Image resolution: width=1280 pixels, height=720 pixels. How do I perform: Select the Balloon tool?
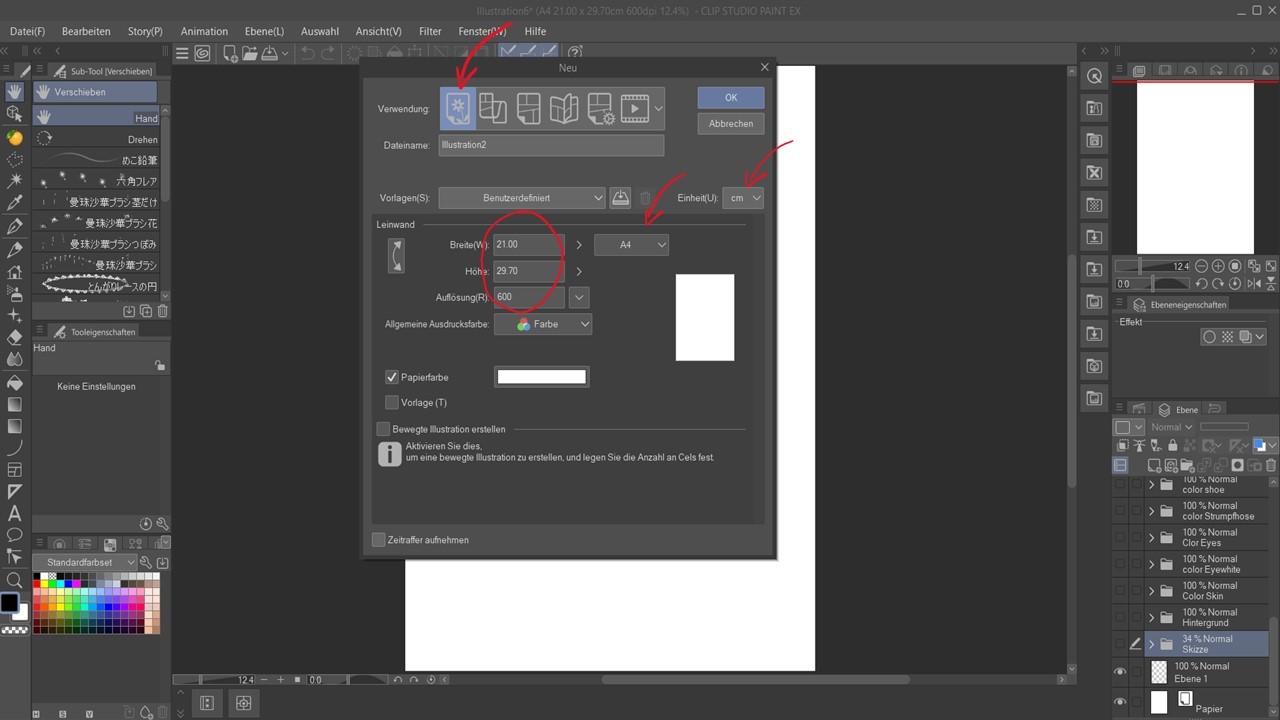14,535
